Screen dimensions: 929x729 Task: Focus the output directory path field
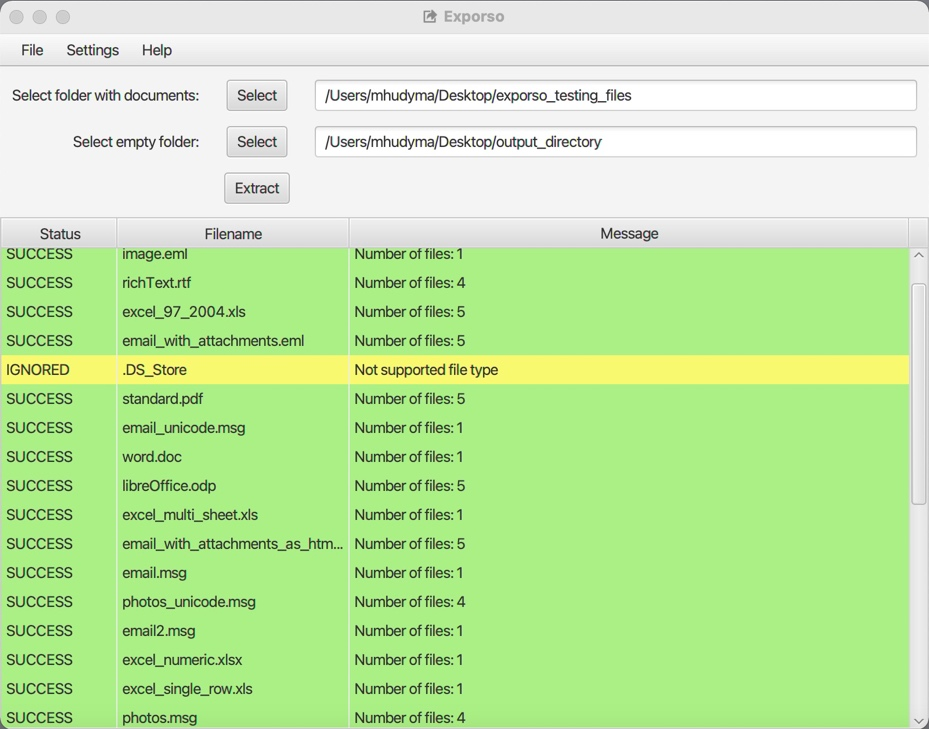(x=615, y=142)
